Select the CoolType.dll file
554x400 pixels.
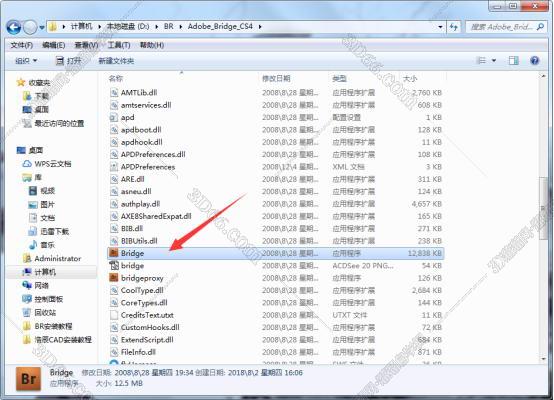pyautogui.click(x=142, y=290)
